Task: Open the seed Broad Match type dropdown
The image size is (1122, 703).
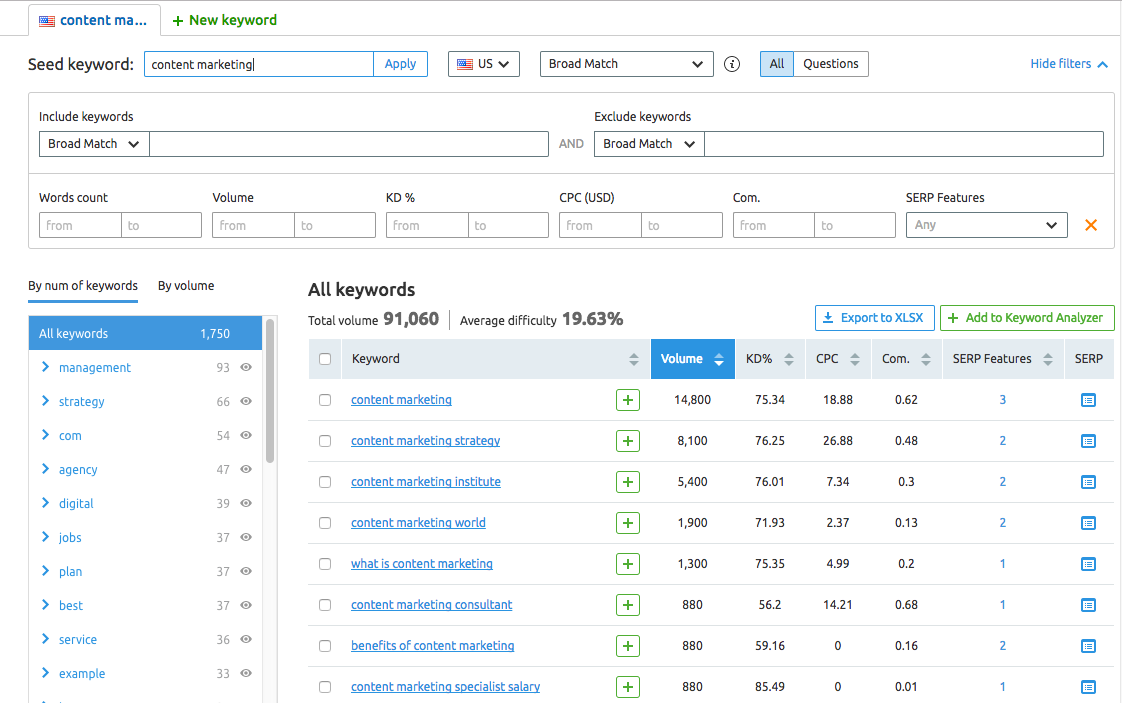Action: pyautogui.click(x=626, y=64)
